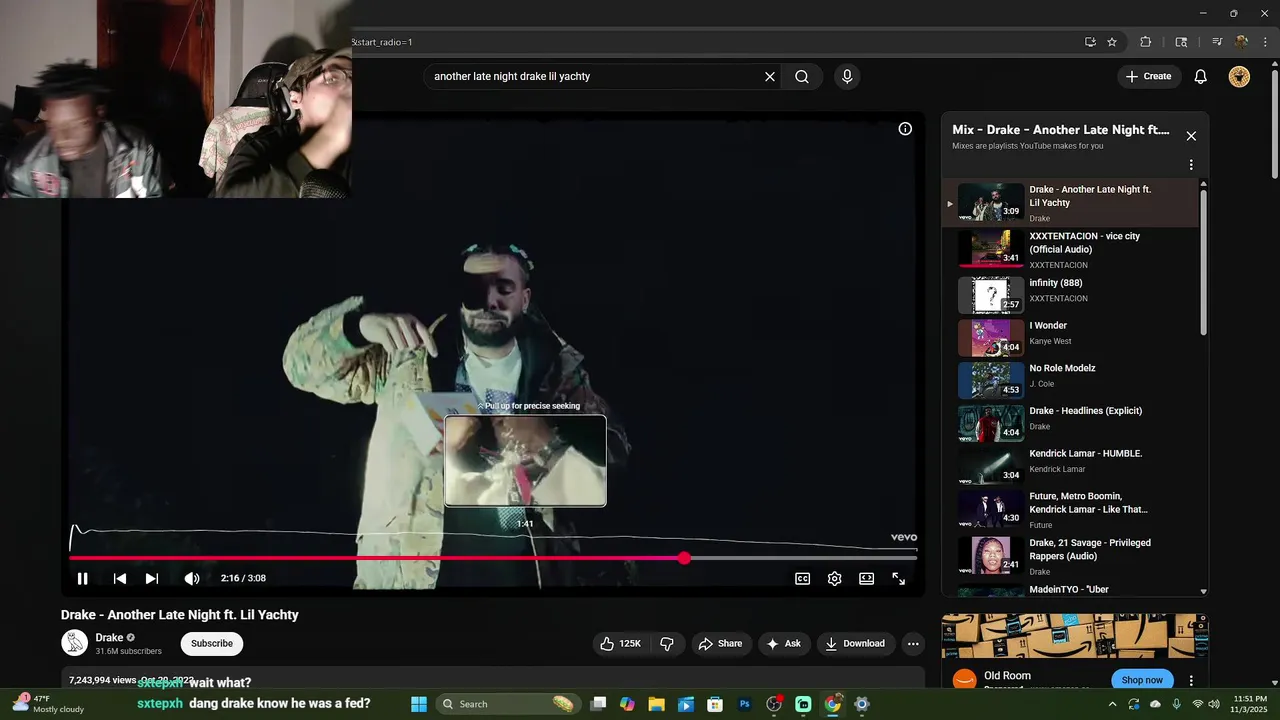Click the search magnifier button
Image resolution: width=1280 pixels, height=720 pixels.
point(802,76)
